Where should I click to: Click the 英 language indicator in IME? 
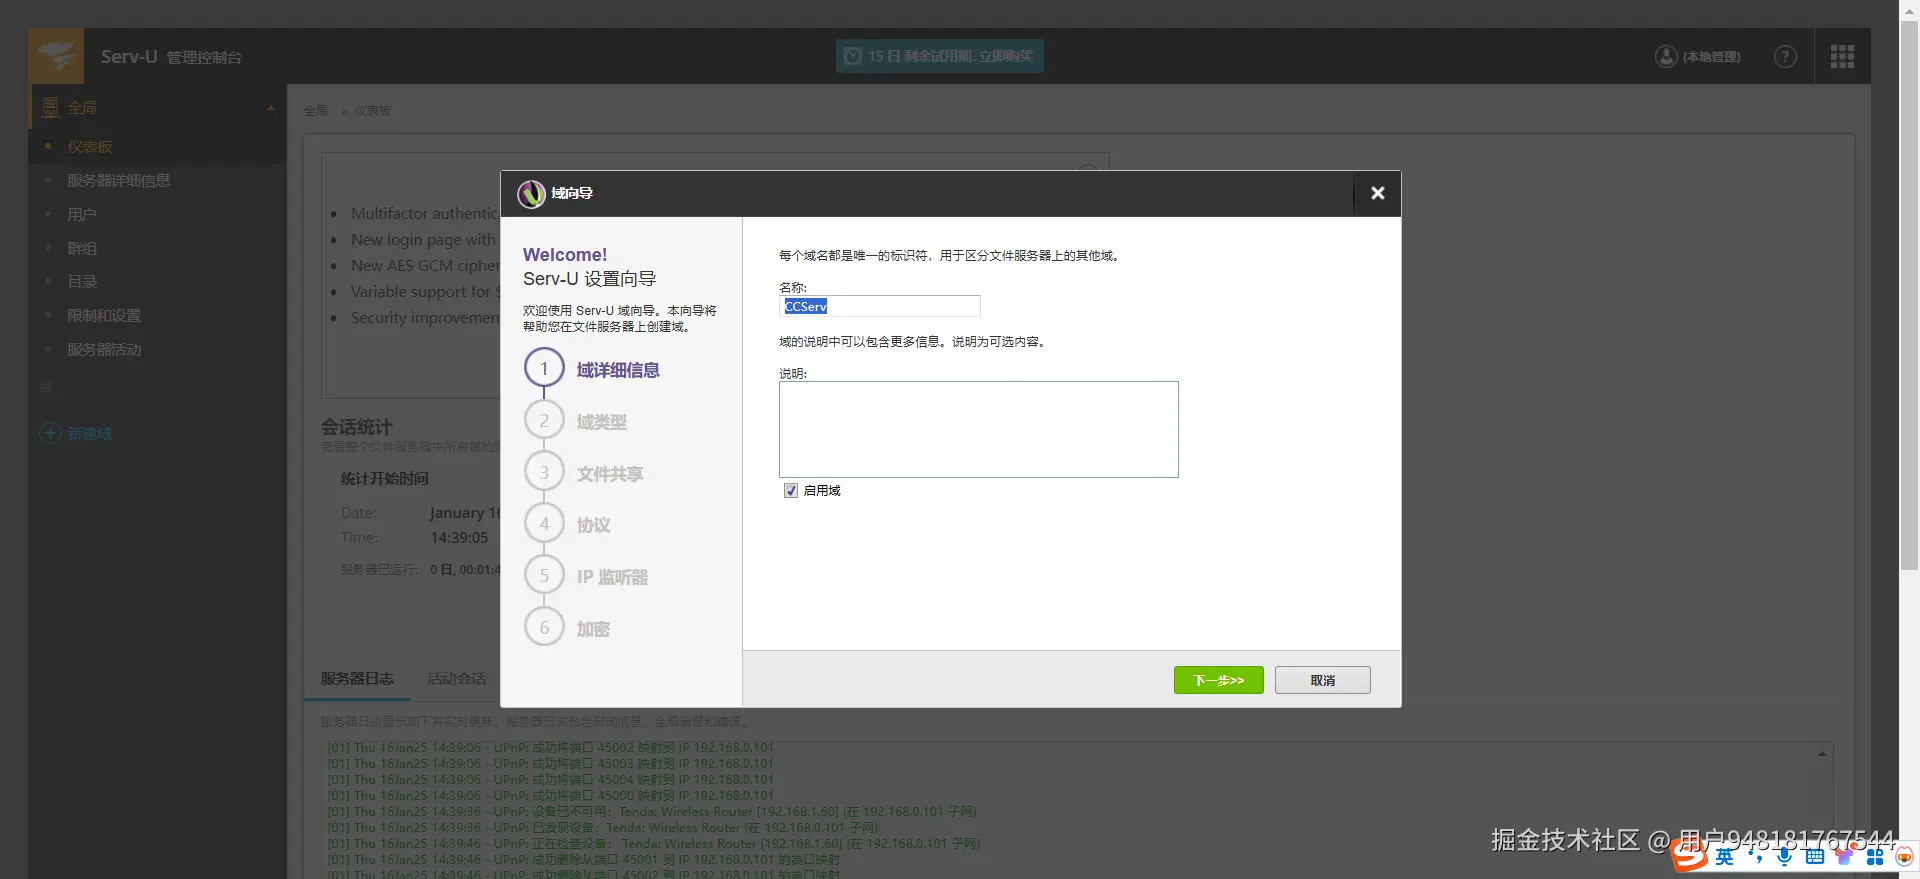pyautogui.click(x=1725, y=856)
